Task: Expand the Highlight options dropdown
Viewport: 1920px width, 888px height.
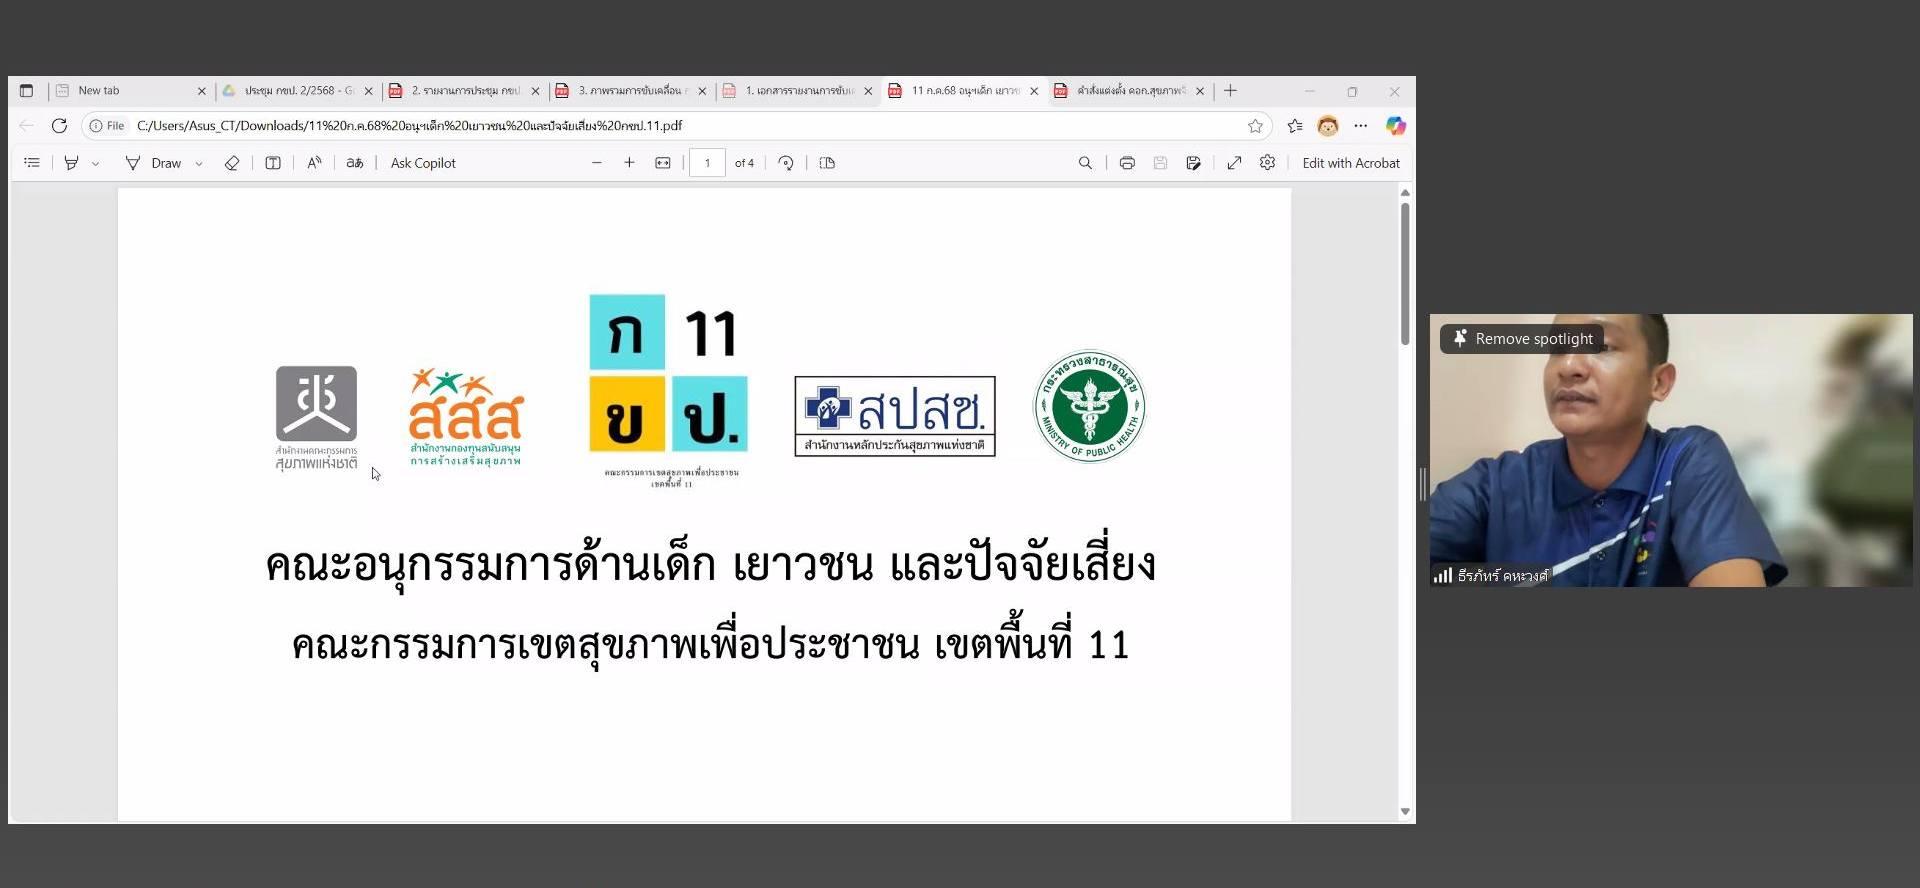Action: tap(96, 164)
